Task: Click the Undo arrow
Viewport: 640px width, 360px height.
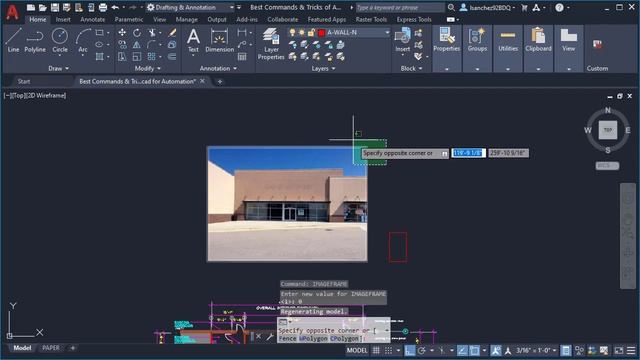Action: click(x=115, y=7)
